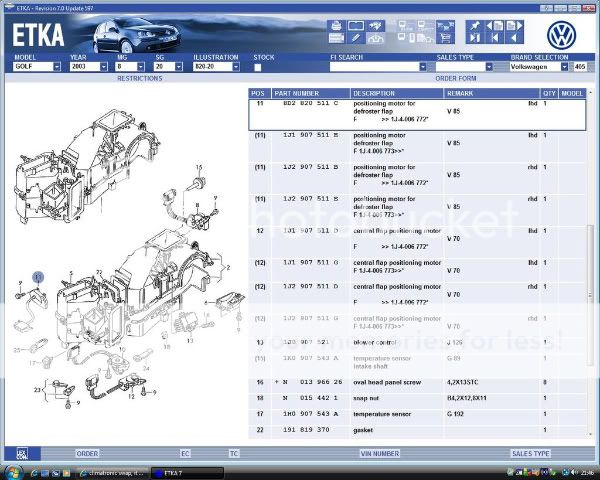Open the FI SEARCH dropdown

(425, 67)
